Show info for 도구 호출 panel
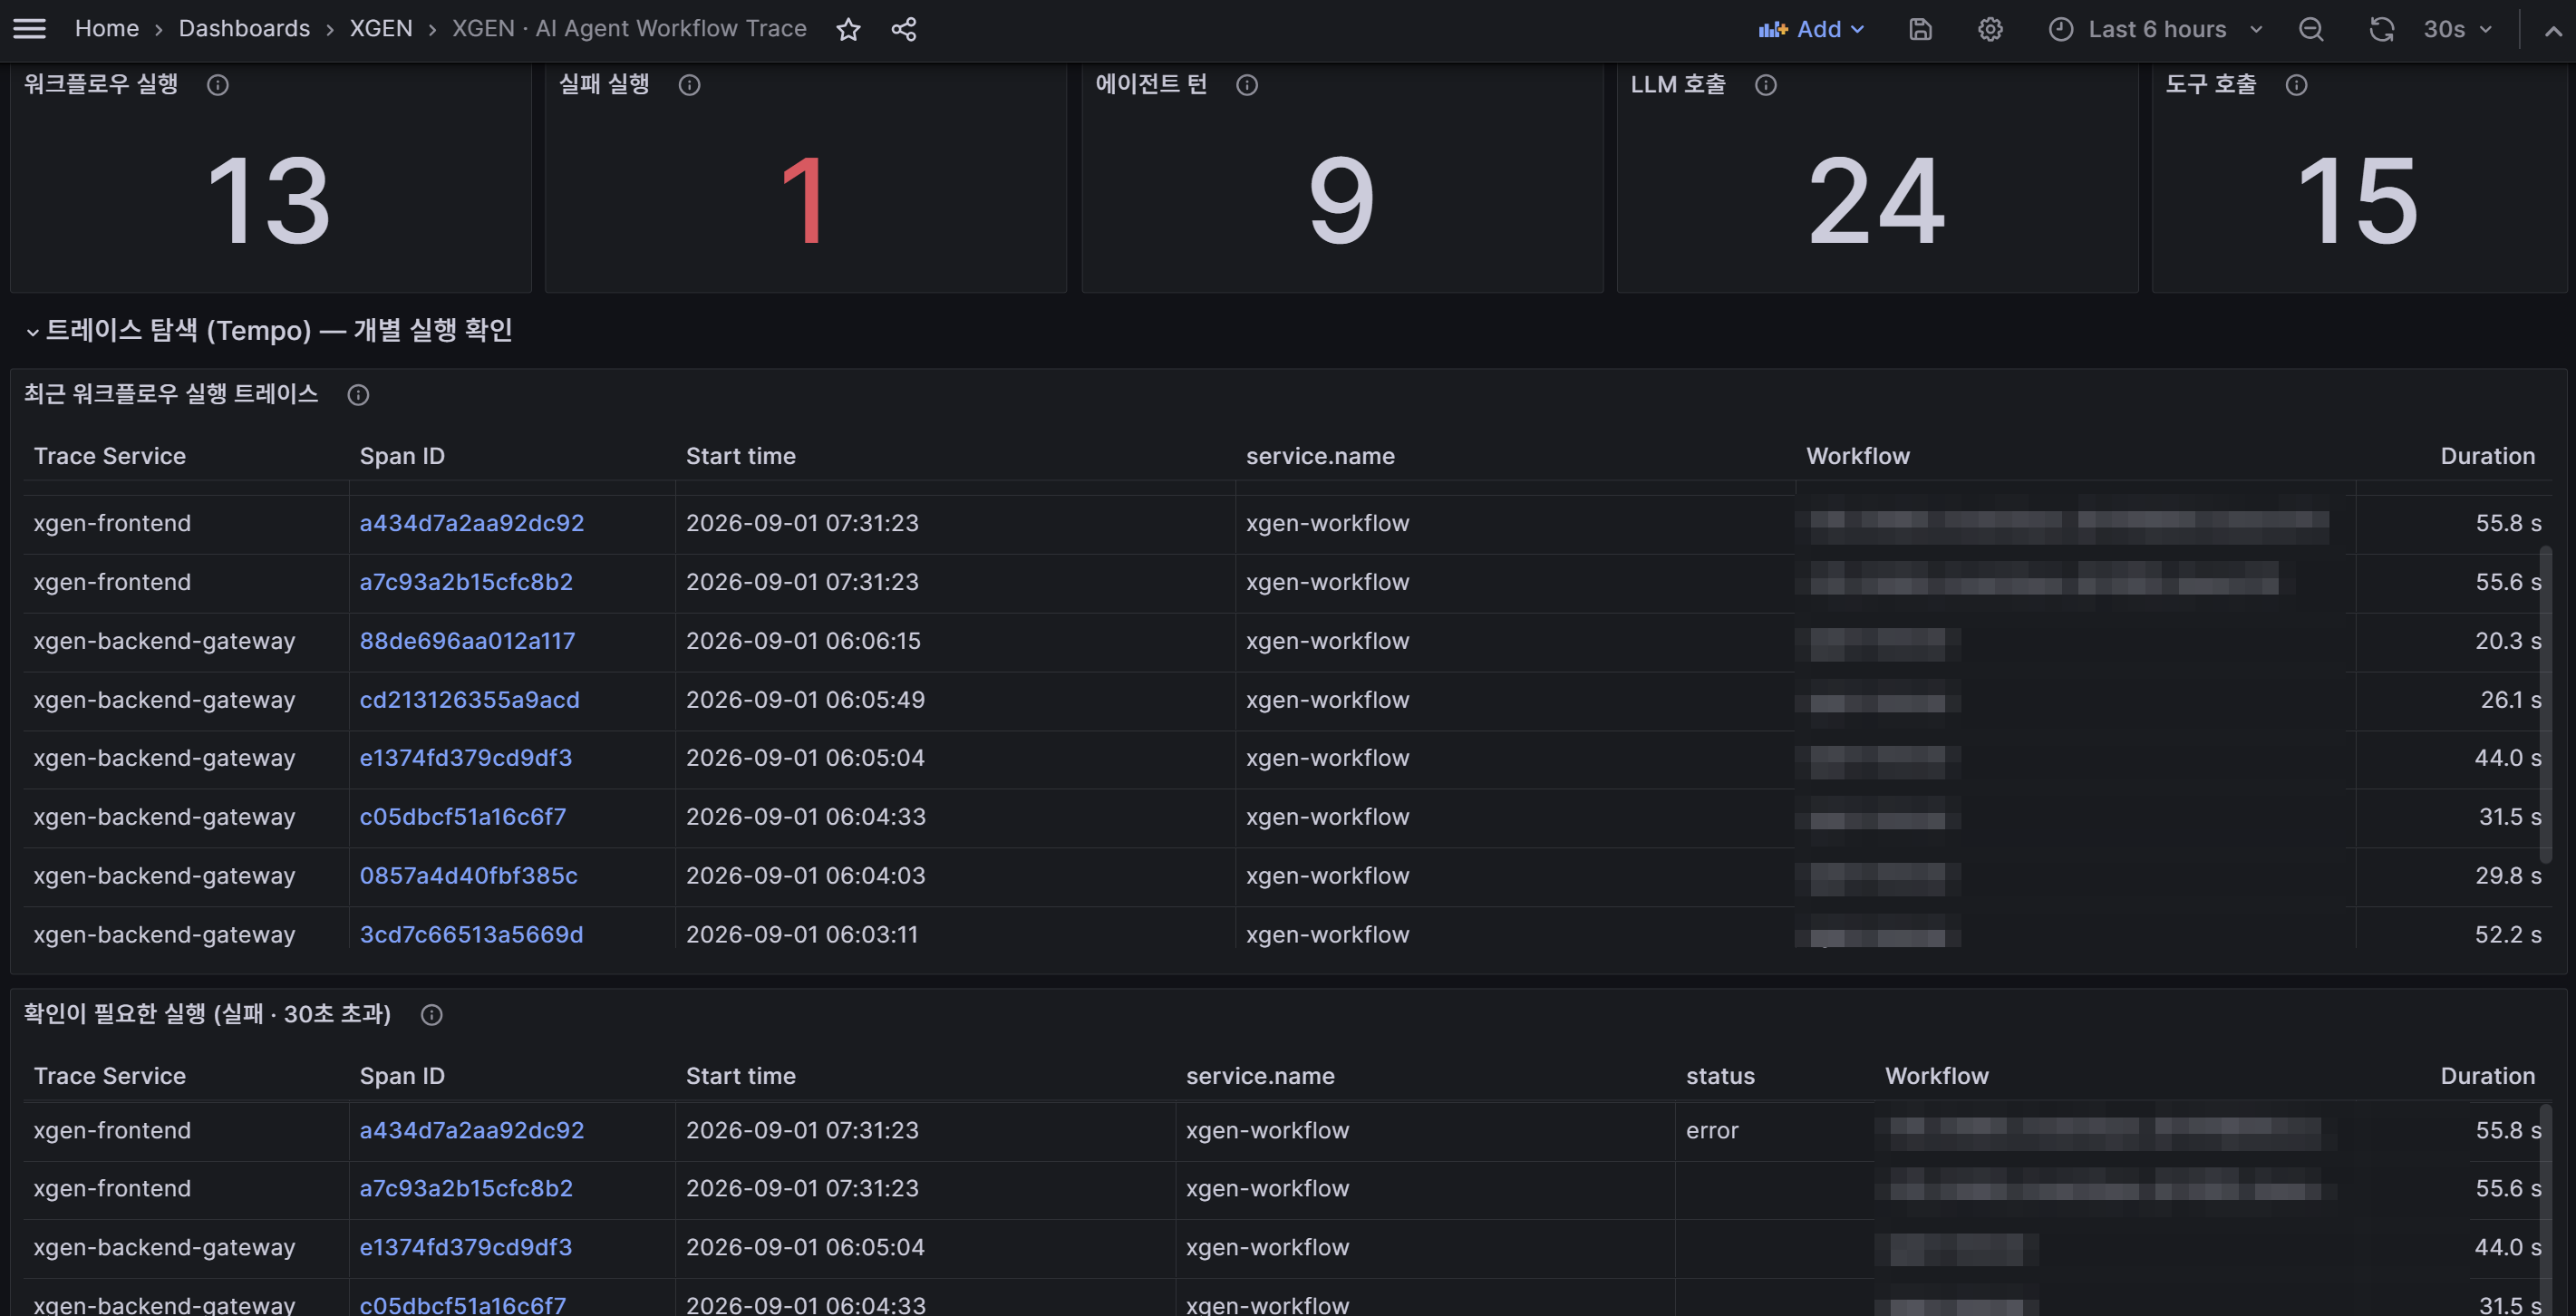The height and width of the screenshot is (1316, 2576). point(2296,85)
